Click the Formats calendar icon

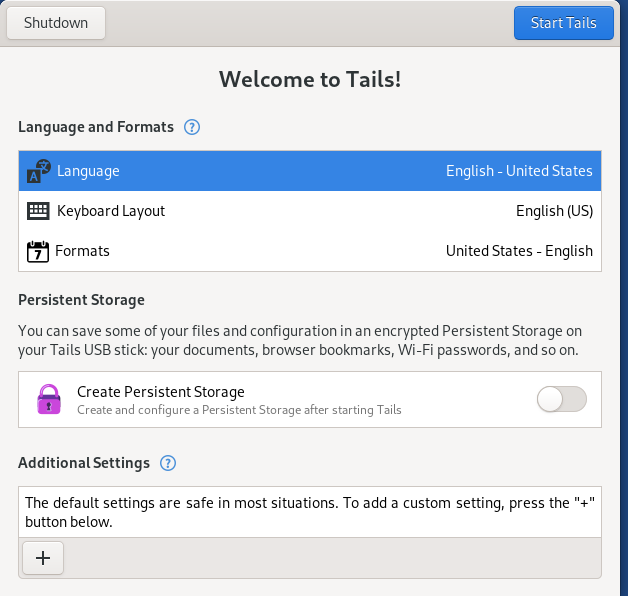[x=38, y=251]
